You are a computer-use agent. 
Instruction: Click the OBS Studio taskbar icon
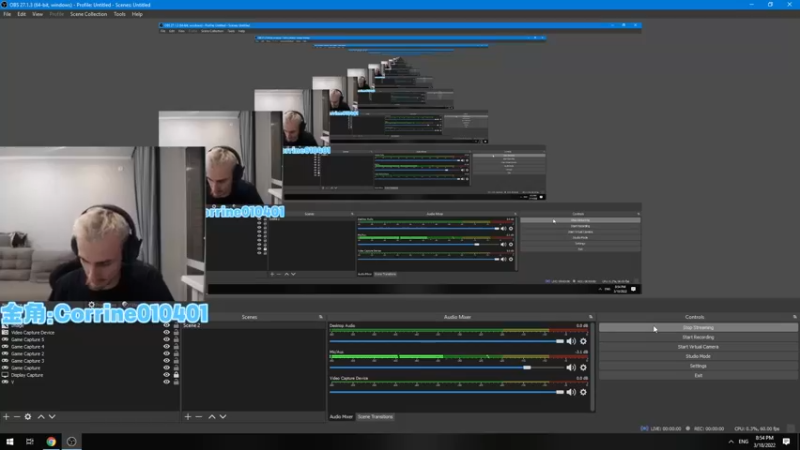point(71,441)
